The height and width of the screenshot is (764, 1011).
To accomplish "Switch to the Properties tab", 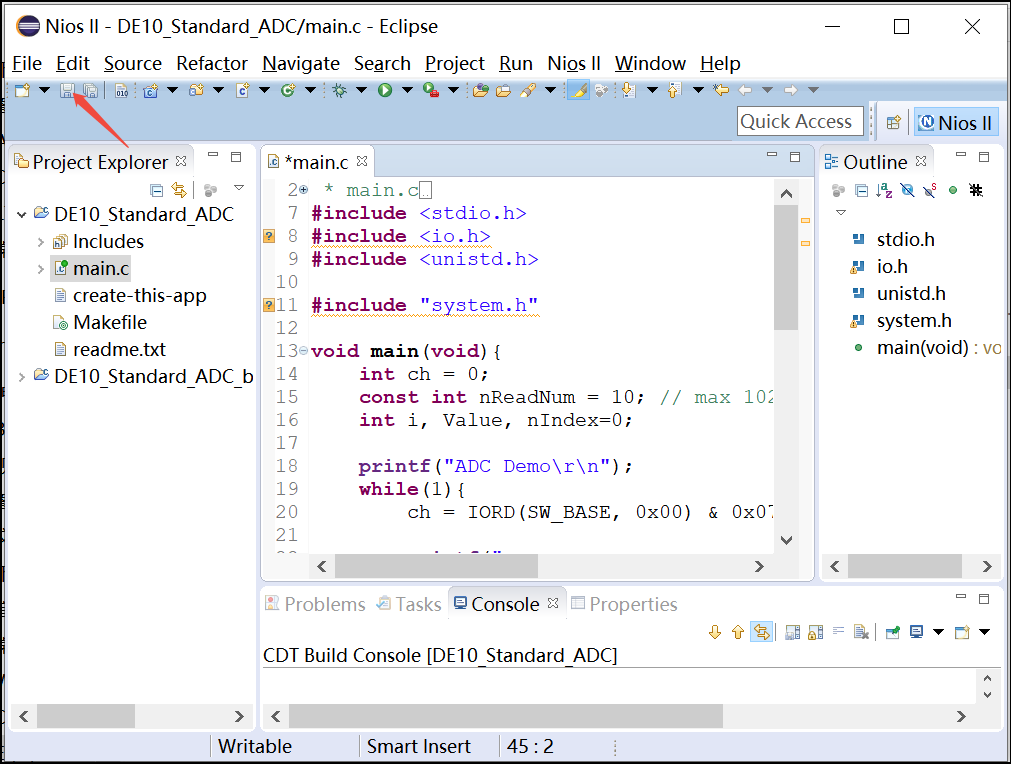I will pos(624,604).
